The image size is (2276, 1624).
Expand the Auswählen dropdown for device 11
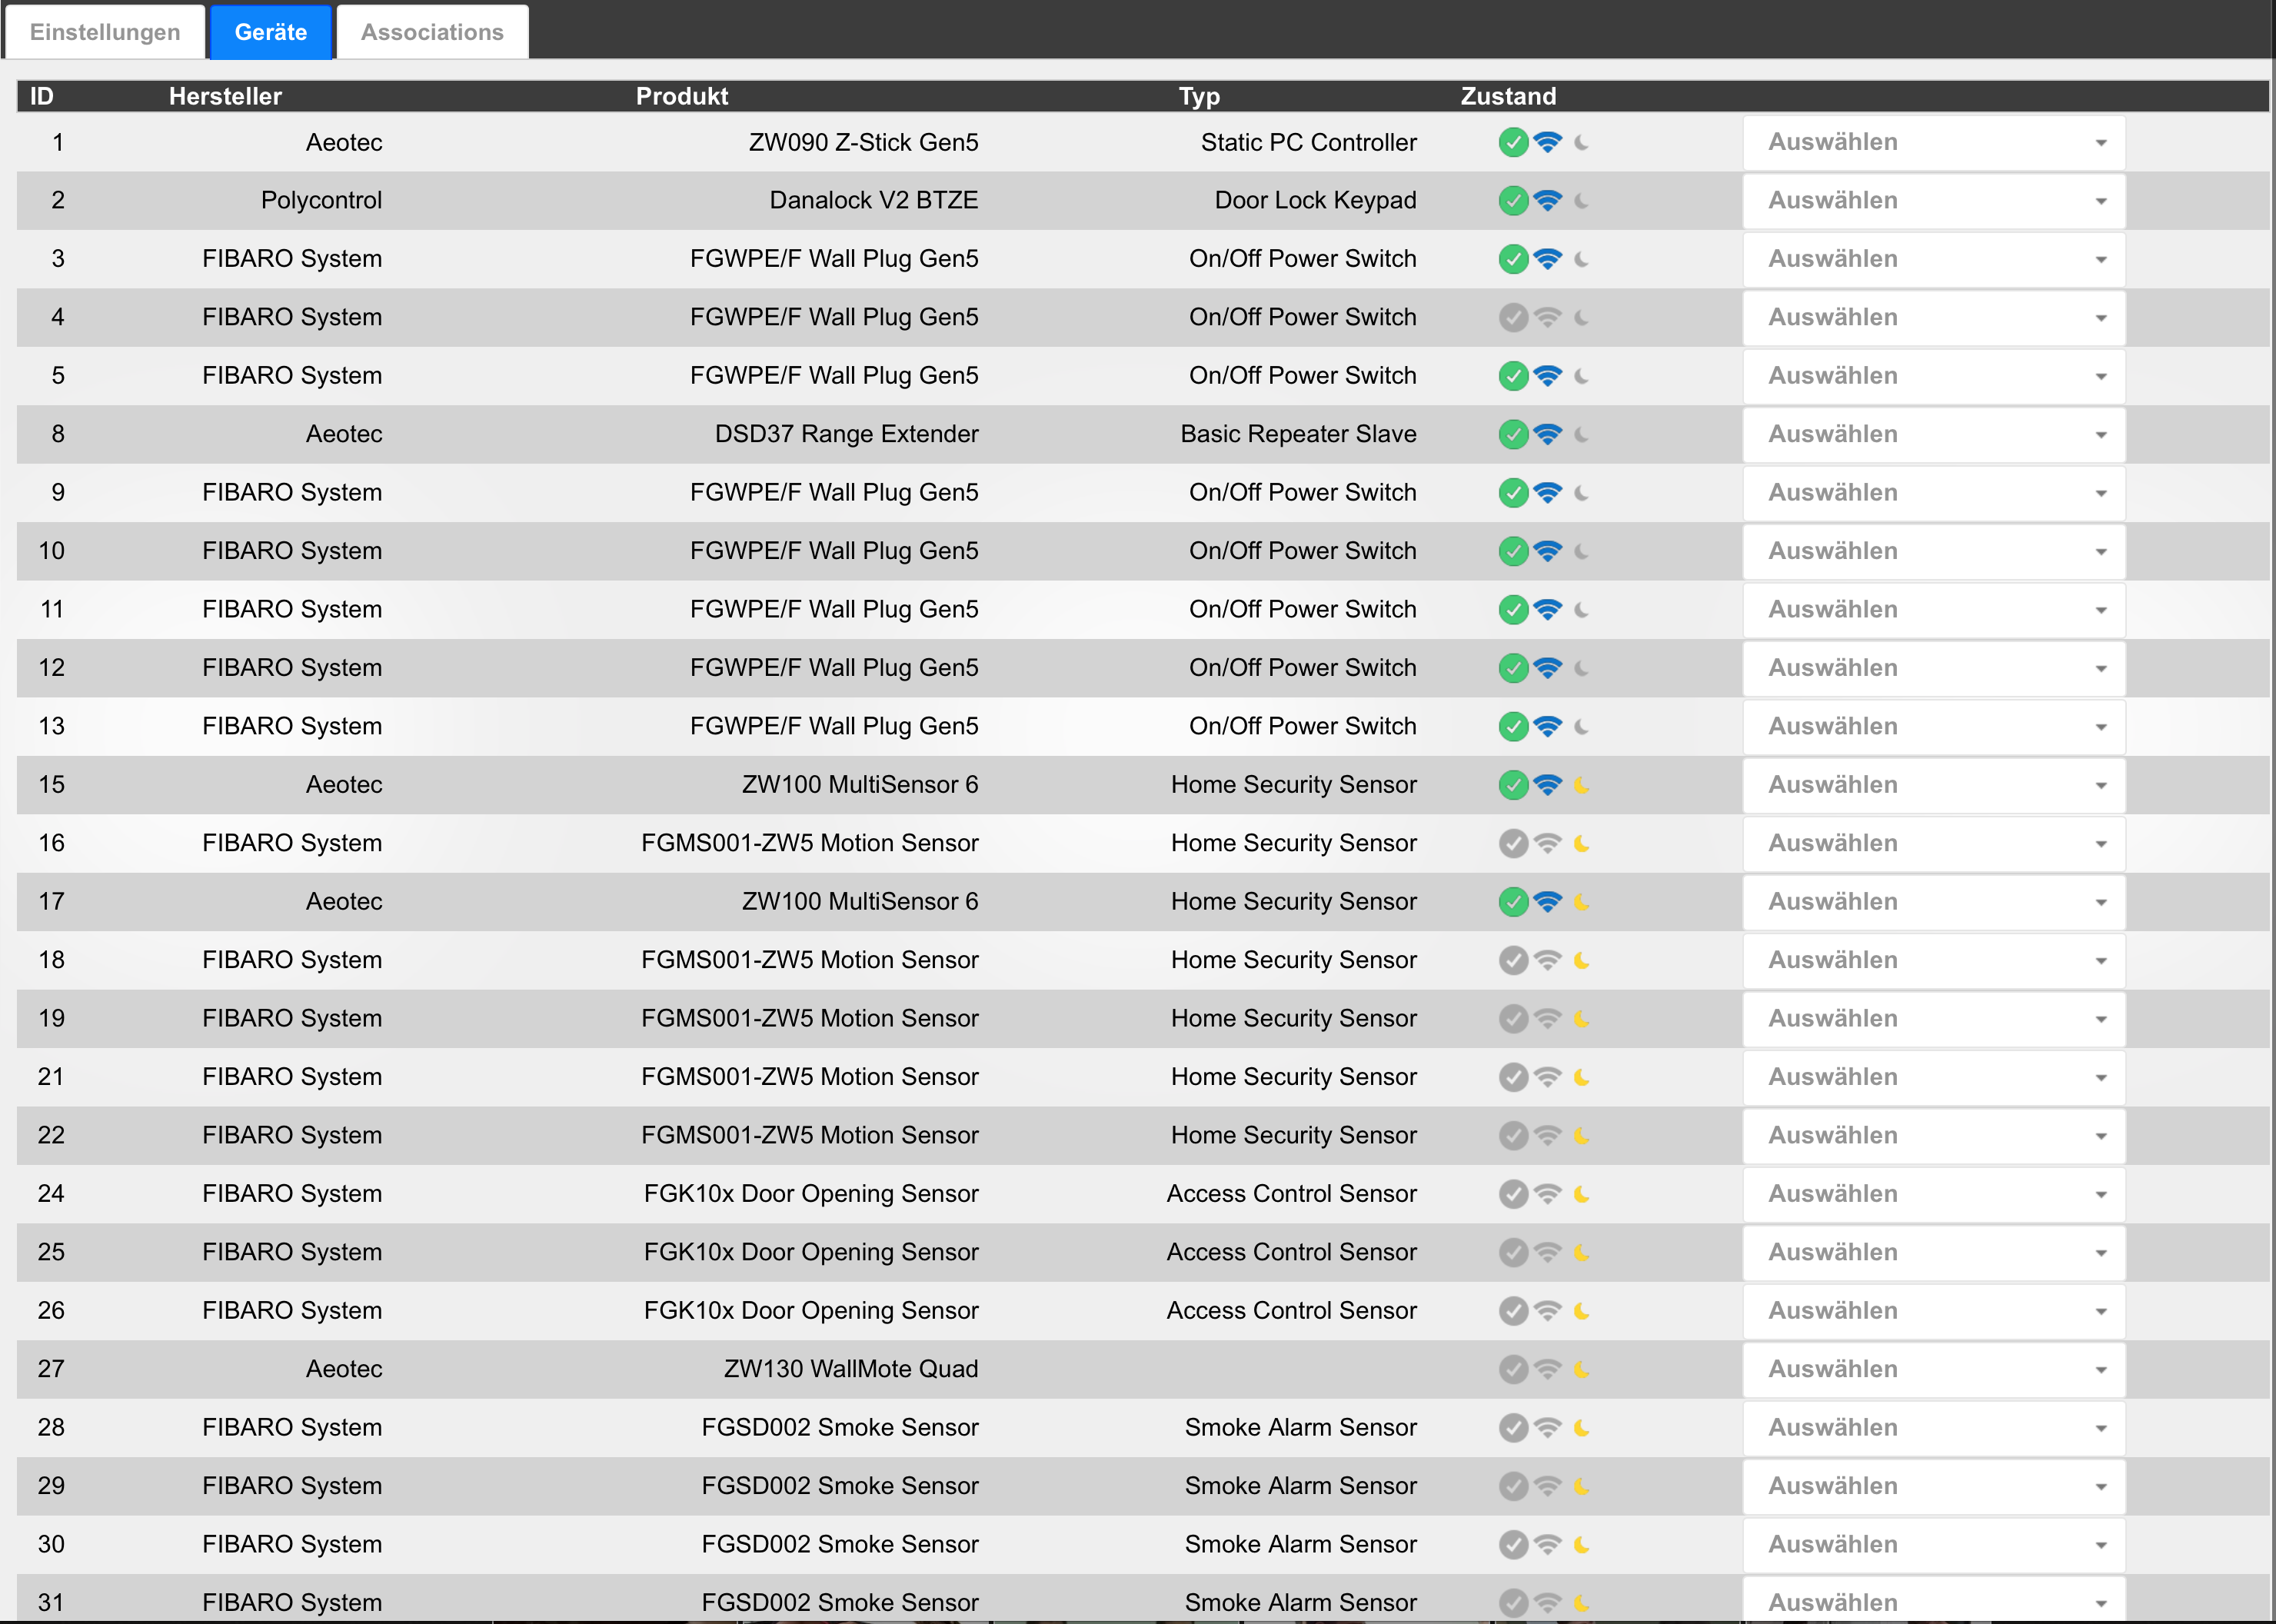[1934, 610]
